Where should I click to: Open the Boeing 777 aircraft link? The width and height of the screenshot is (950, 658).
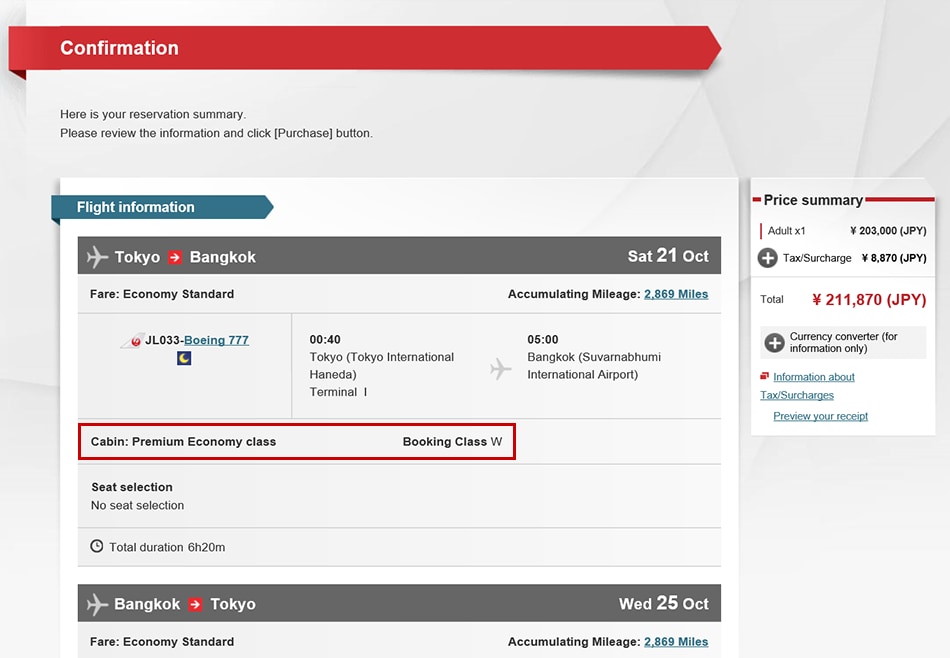(216, 340)
